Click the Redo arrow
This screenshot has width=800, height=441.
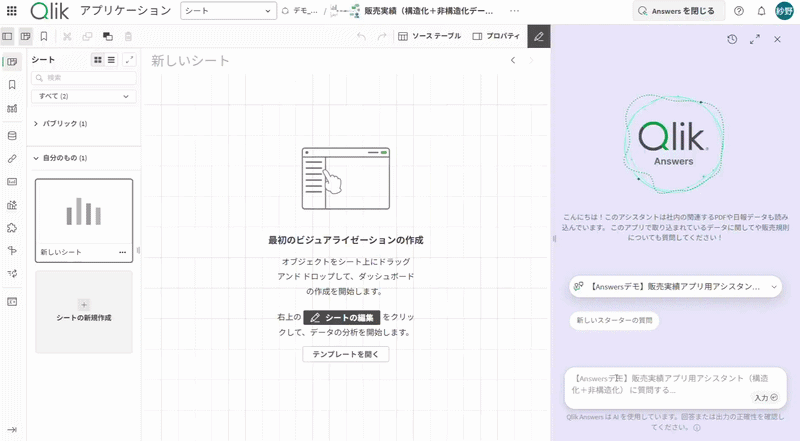click(x=382, y=36)
